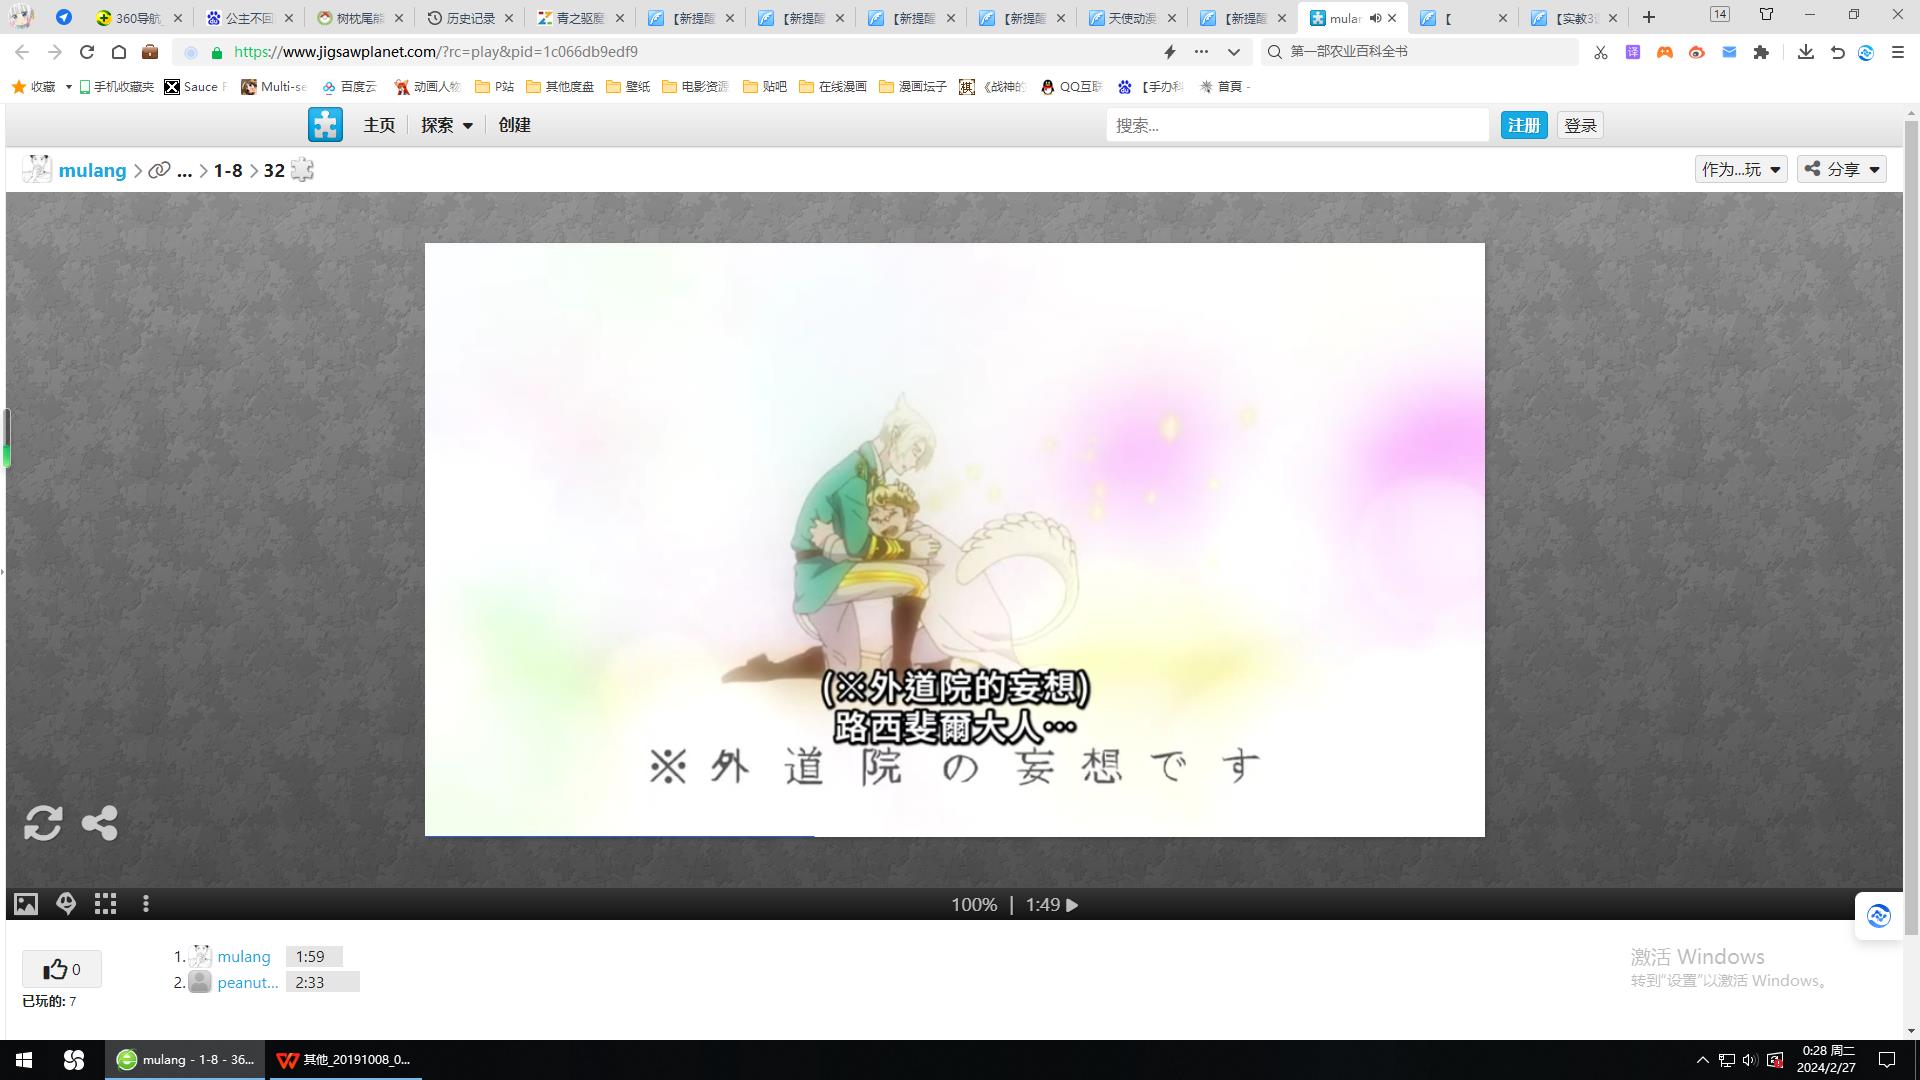This screenshot has height=1080, width=1920.
Task: Open the 分享 share dropdown
Action: [1841, 169]
